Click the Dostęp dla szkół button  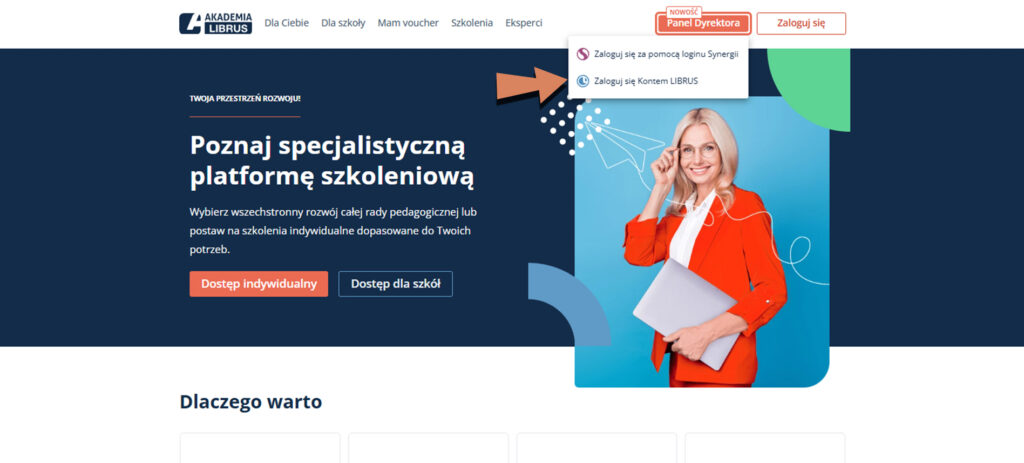pos(395,284)
